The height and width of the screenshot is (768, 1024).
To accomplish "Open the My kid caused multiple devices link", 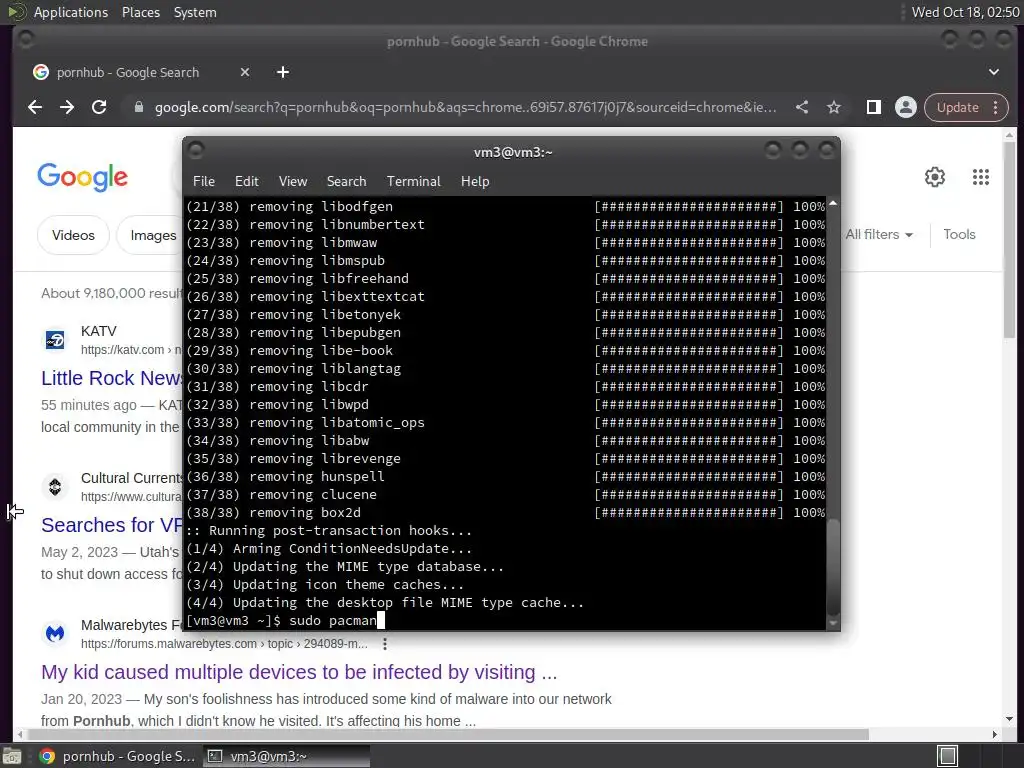I will click(x=299, y=672).
